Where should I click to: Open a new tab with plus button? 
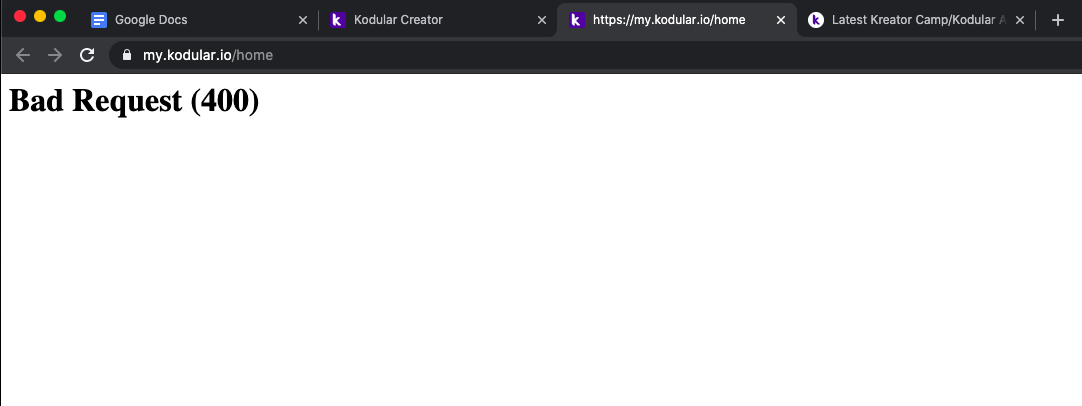pos(1058,20)
